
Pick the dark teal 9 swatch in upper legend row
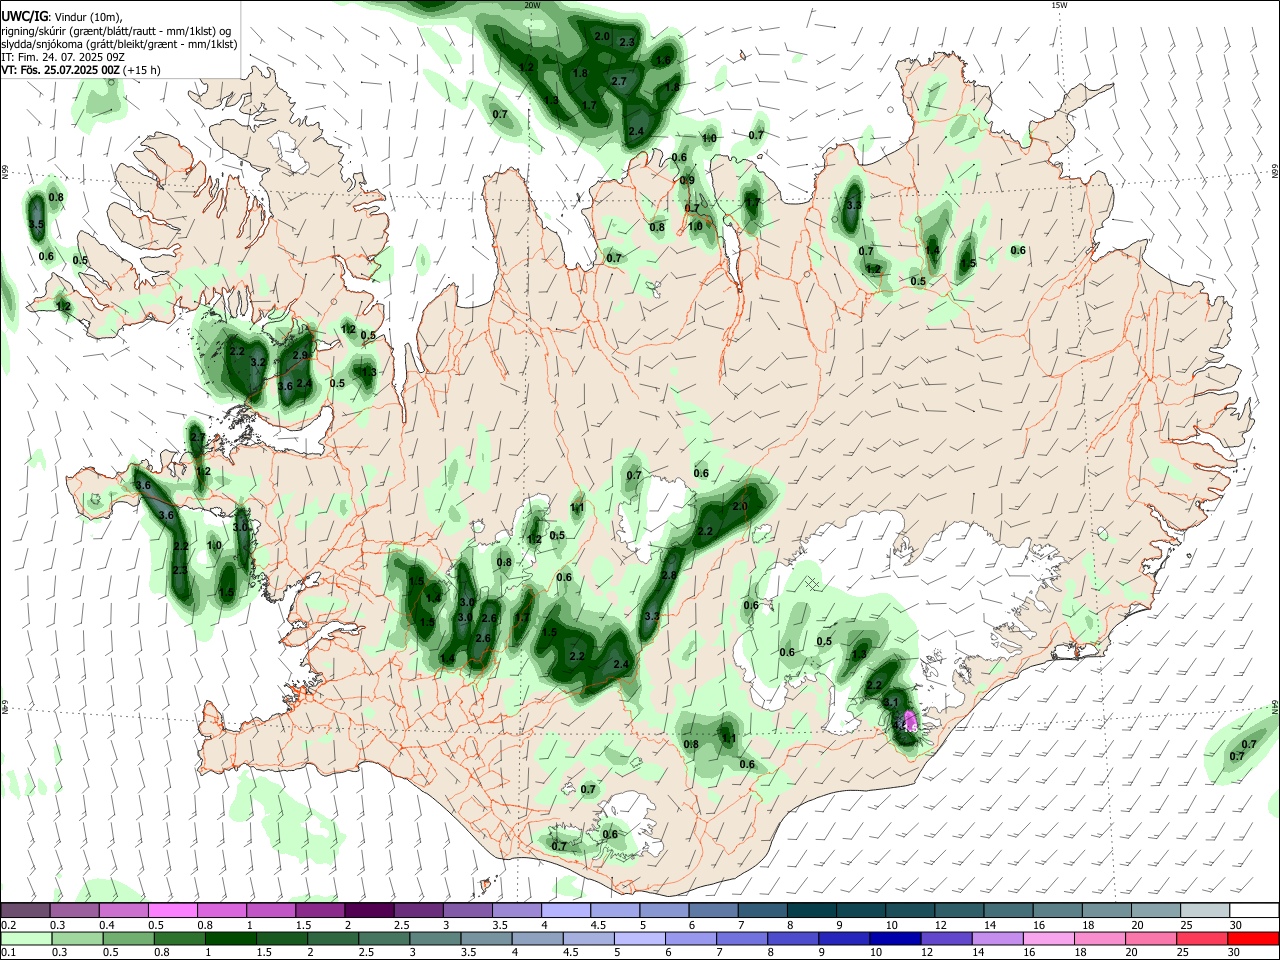860,910
